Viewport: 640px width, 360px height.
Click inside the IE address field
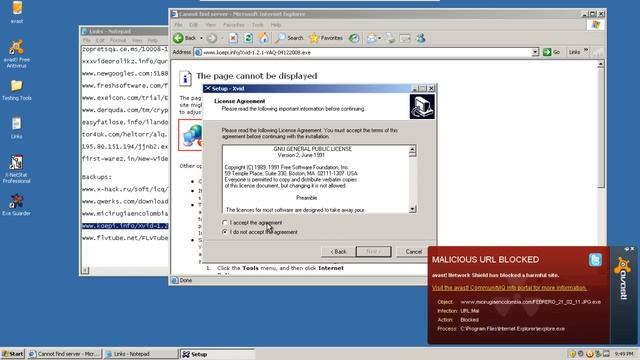click(366, 52)
